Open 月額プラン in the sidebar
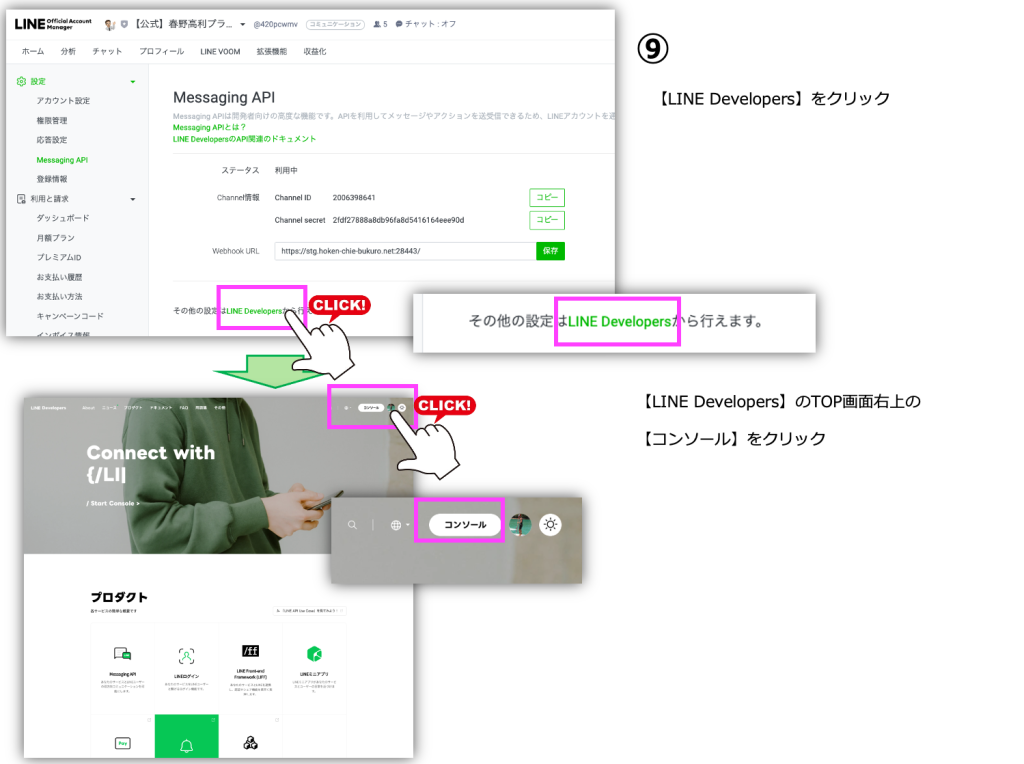 coord(56,238)
